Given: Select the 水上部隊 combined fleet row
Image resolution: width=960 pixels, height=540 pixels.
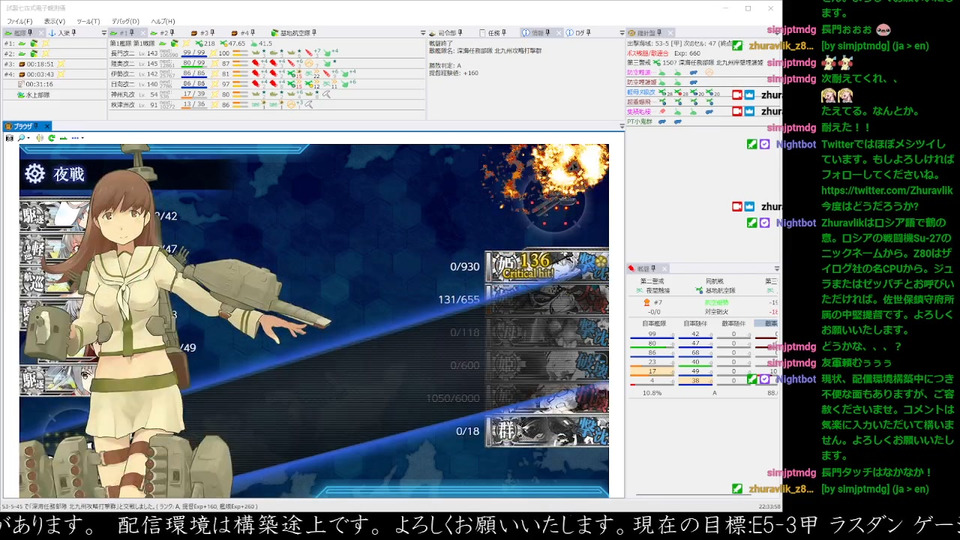Looking at the screenshot, I should pyautogui.click(x=54, y=95).
